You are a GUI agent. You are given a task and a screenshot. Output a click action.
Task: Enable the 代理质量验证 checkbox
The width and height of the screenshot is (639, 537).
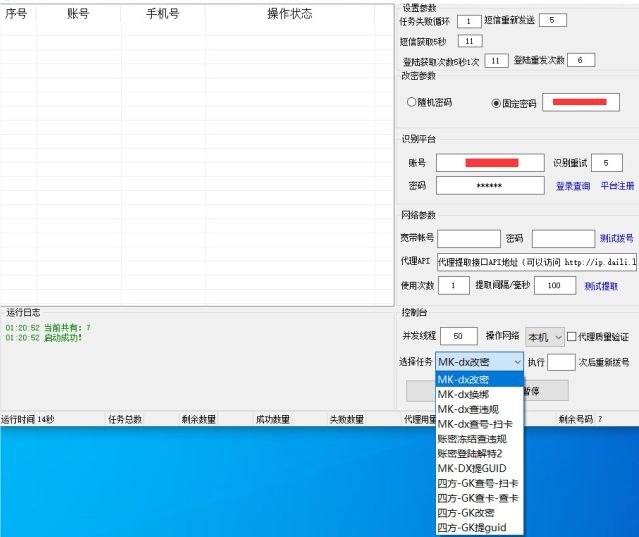572,337
